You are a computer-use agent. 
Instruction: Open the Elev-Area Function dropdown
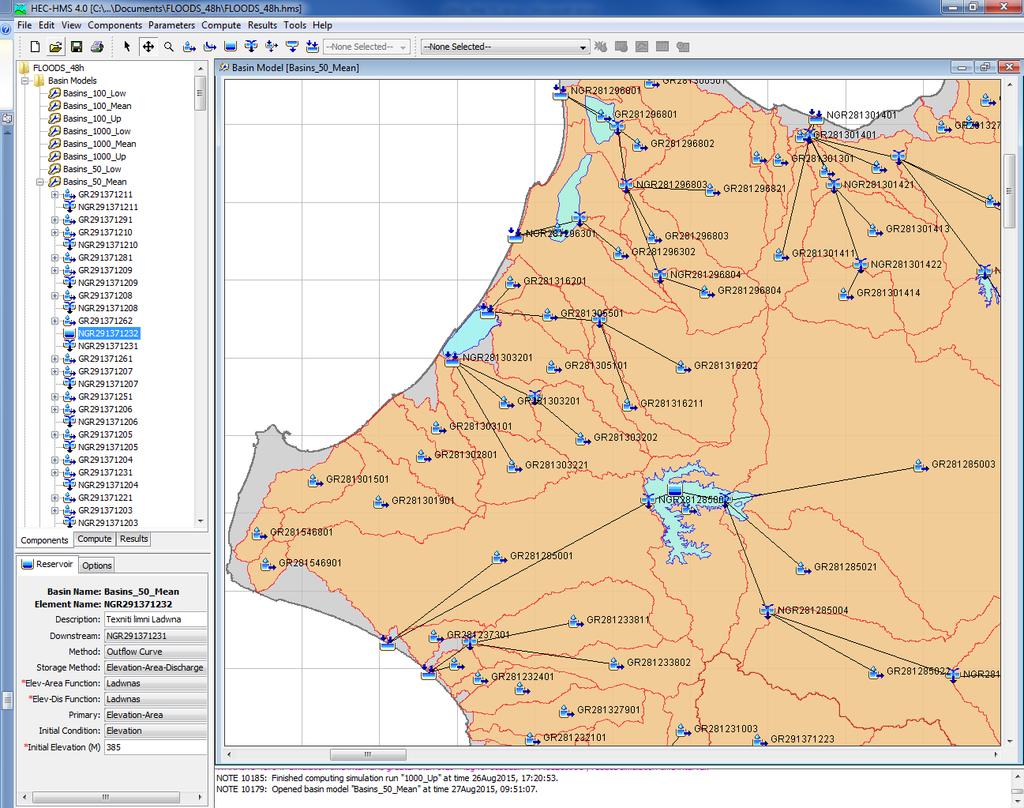(x=155, y=683)
